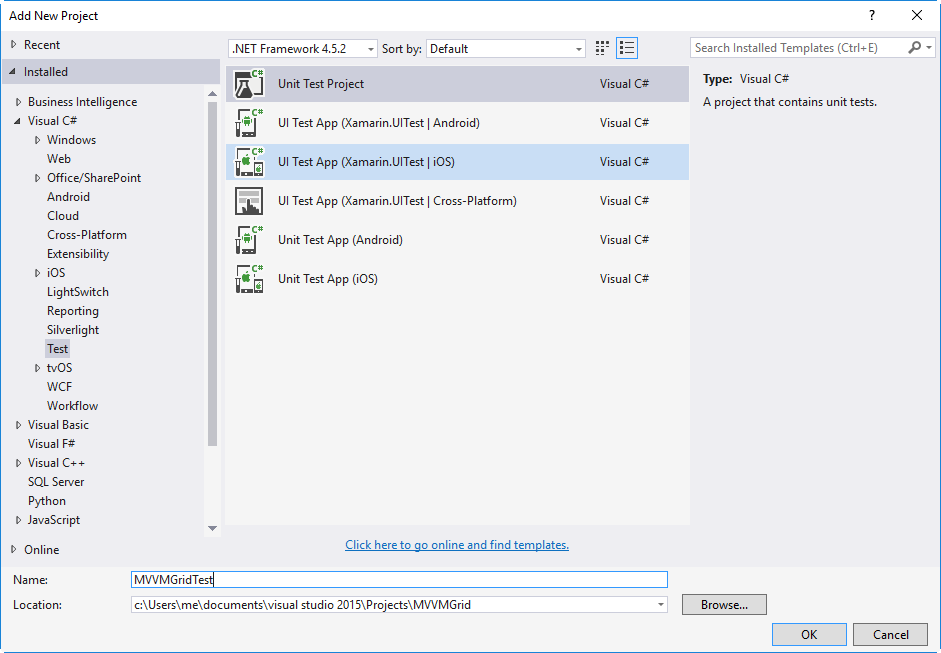Select the Cloud category

tap(63, 215)
